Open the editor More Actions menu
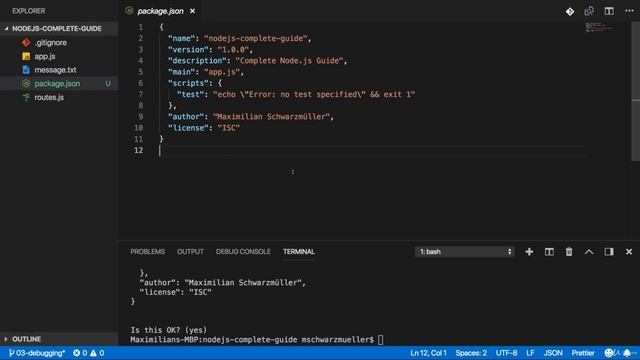 point(629,11)
